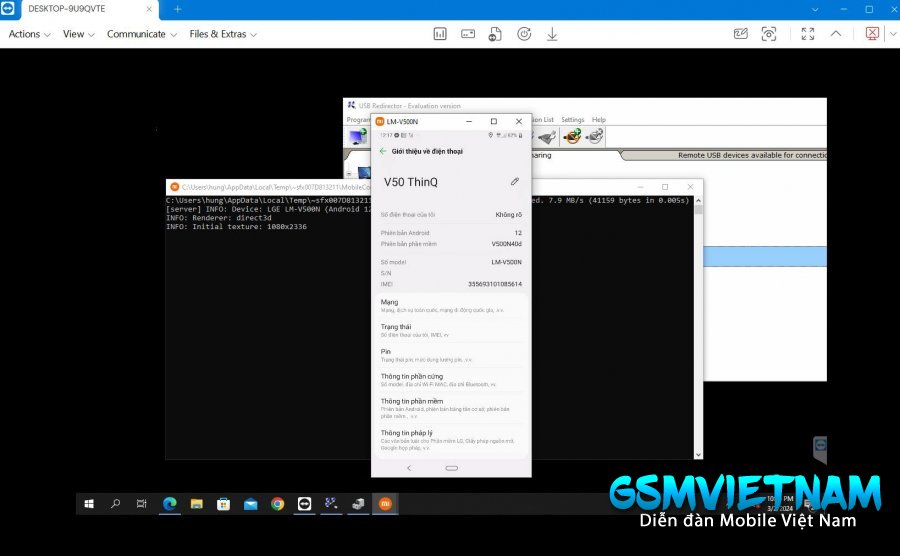The image size is (900, 556).
Task: Click the TeamViewer logo at top left
Action: point(8,9)
